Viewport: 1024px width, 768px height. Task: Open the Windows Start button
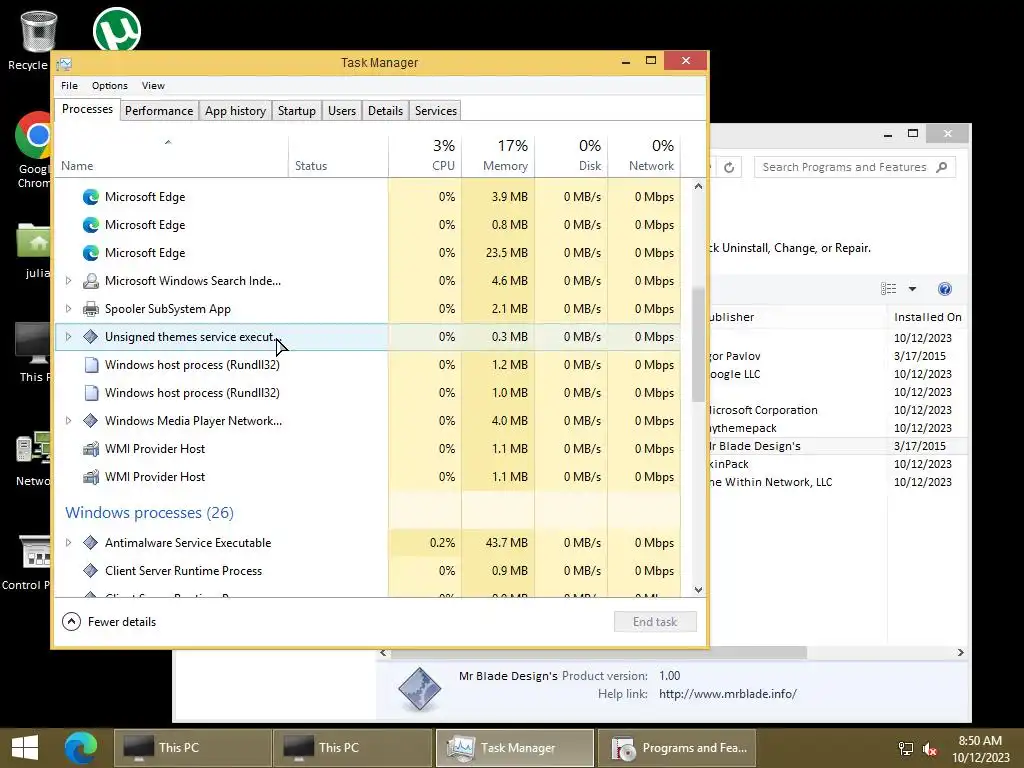point(25,748)
